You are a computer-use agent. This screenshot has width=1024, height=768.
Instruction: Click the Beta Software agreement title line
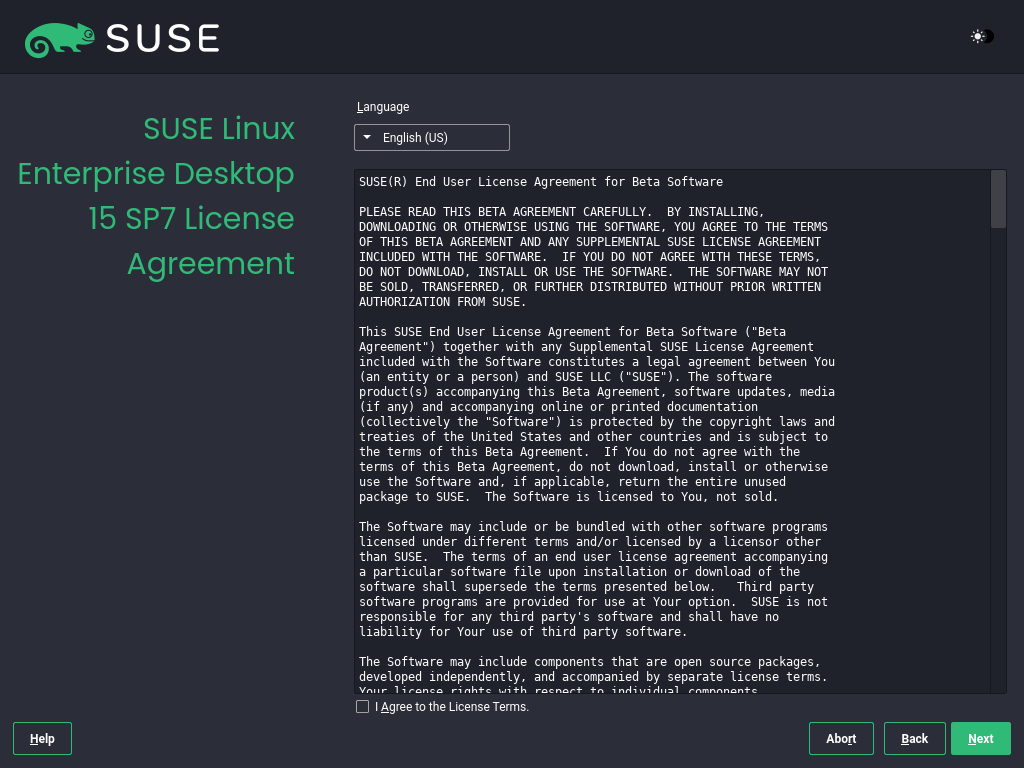pos(541,181)
